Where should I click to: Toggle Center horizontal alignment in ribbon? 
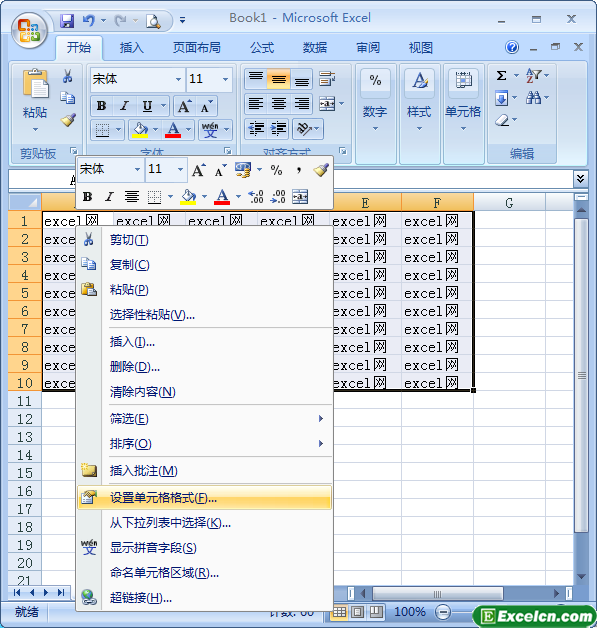tap(279, 104)
